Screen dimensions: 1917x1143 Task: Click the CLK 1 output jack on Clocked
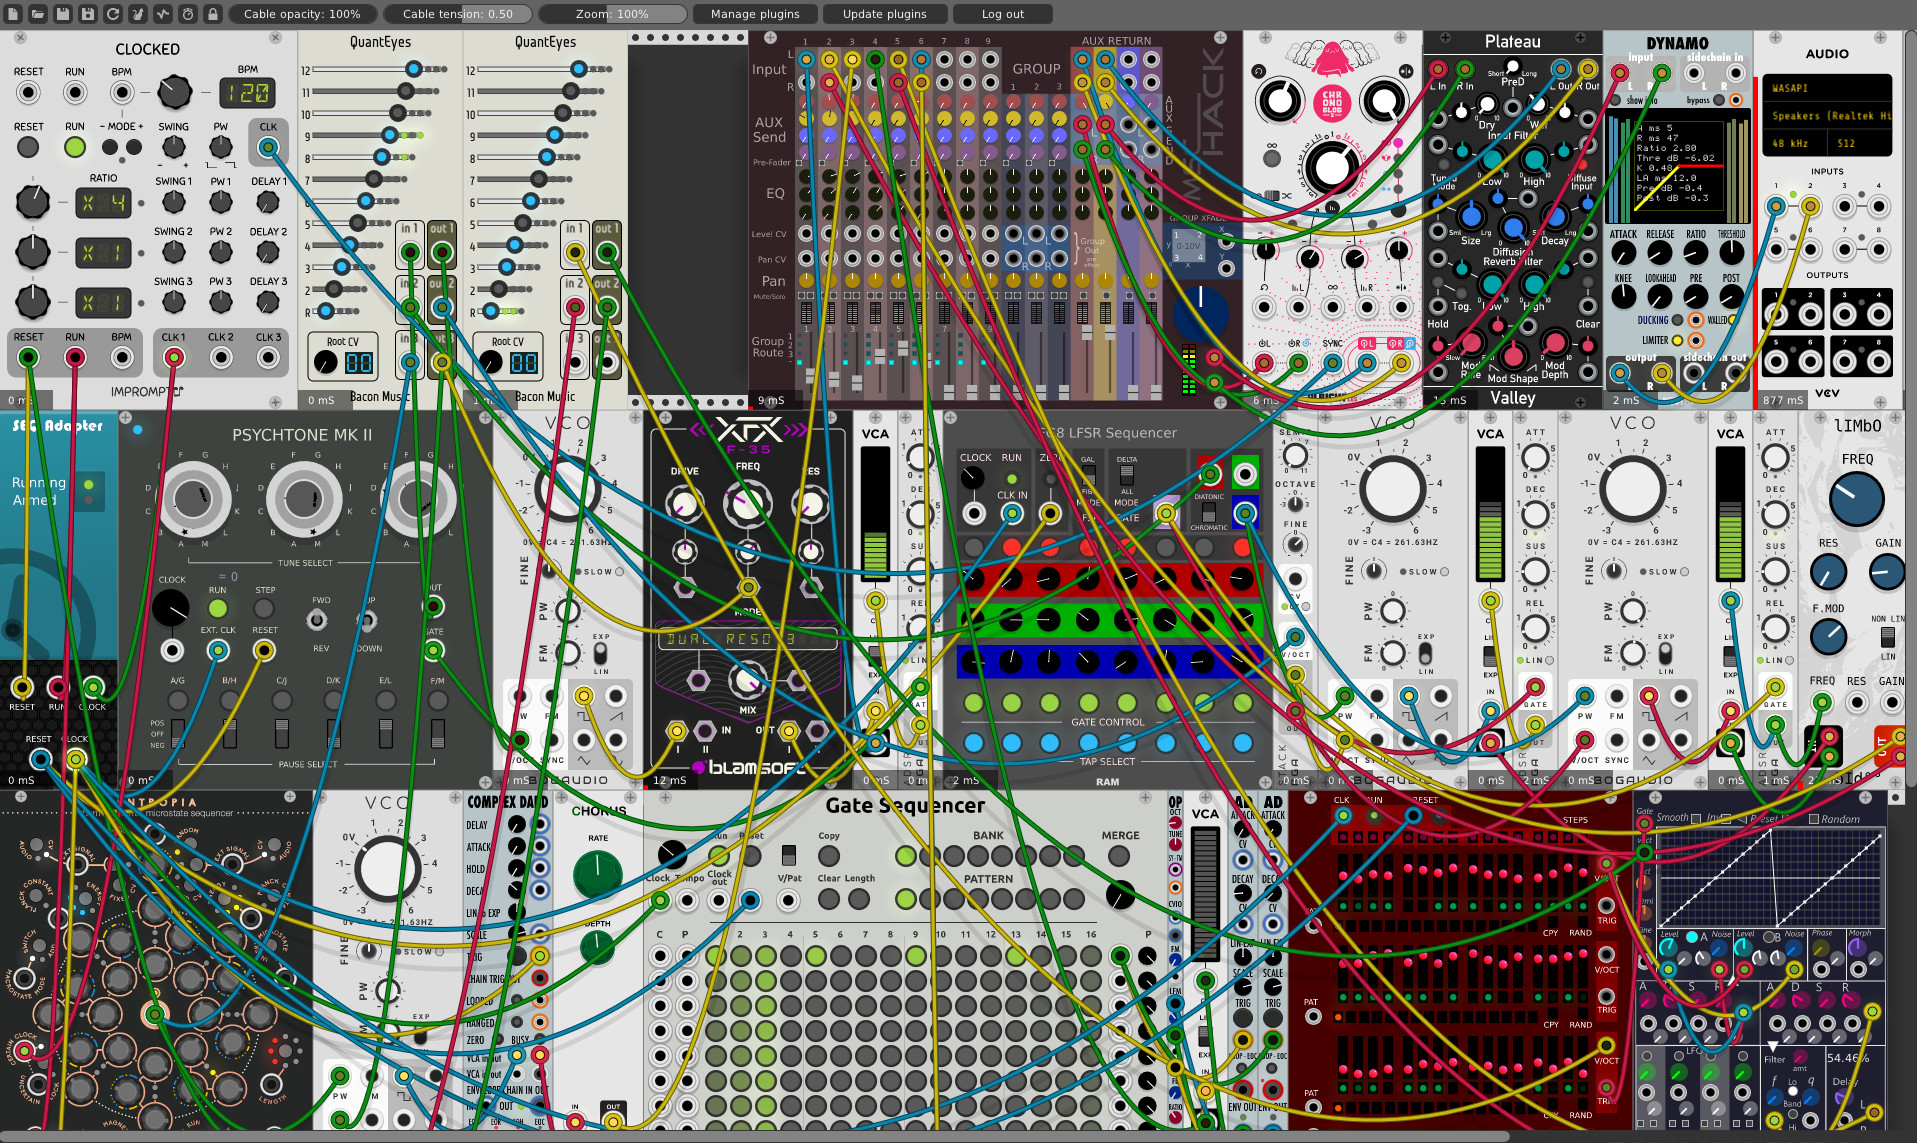pos(174,357)
